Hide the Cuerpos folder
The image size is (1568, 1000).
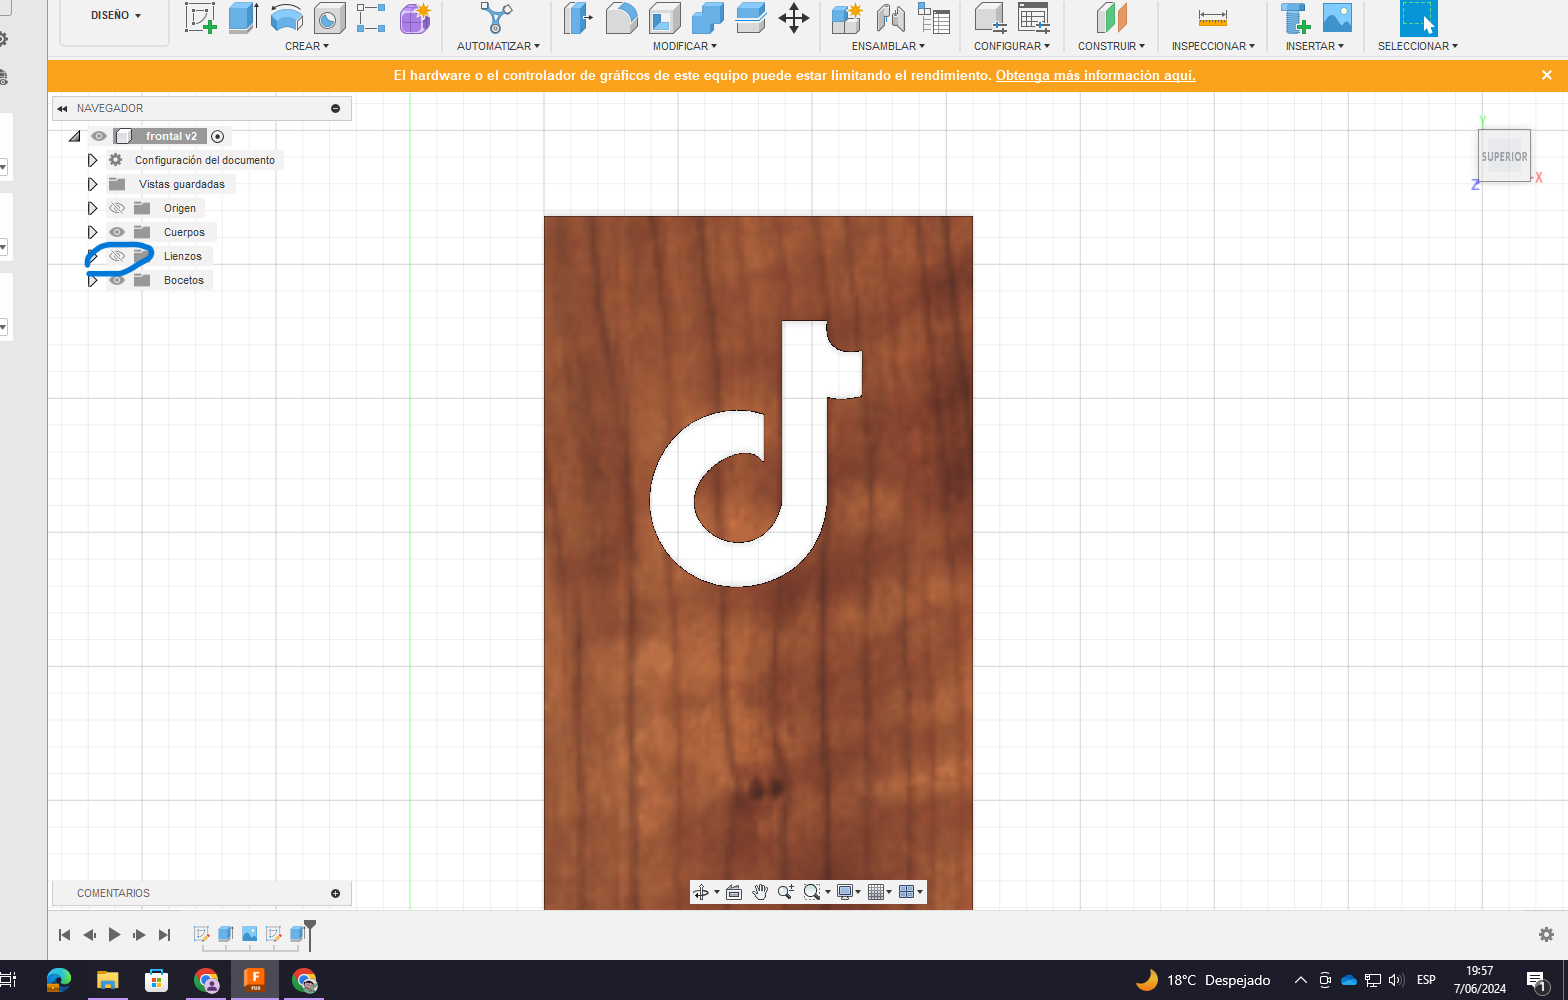tap(117, 232)
